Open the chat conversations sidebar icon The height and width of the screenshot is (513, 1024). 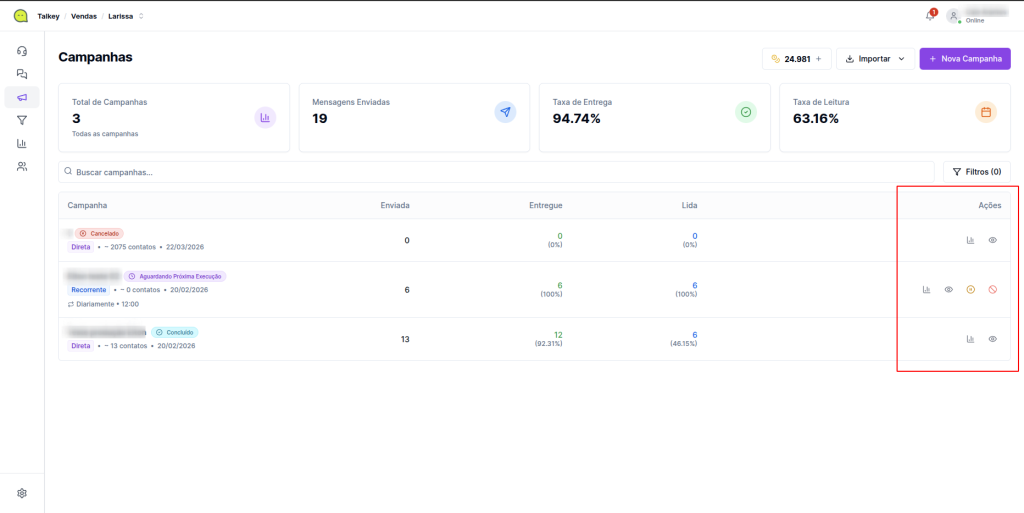(x=22, y=74)
